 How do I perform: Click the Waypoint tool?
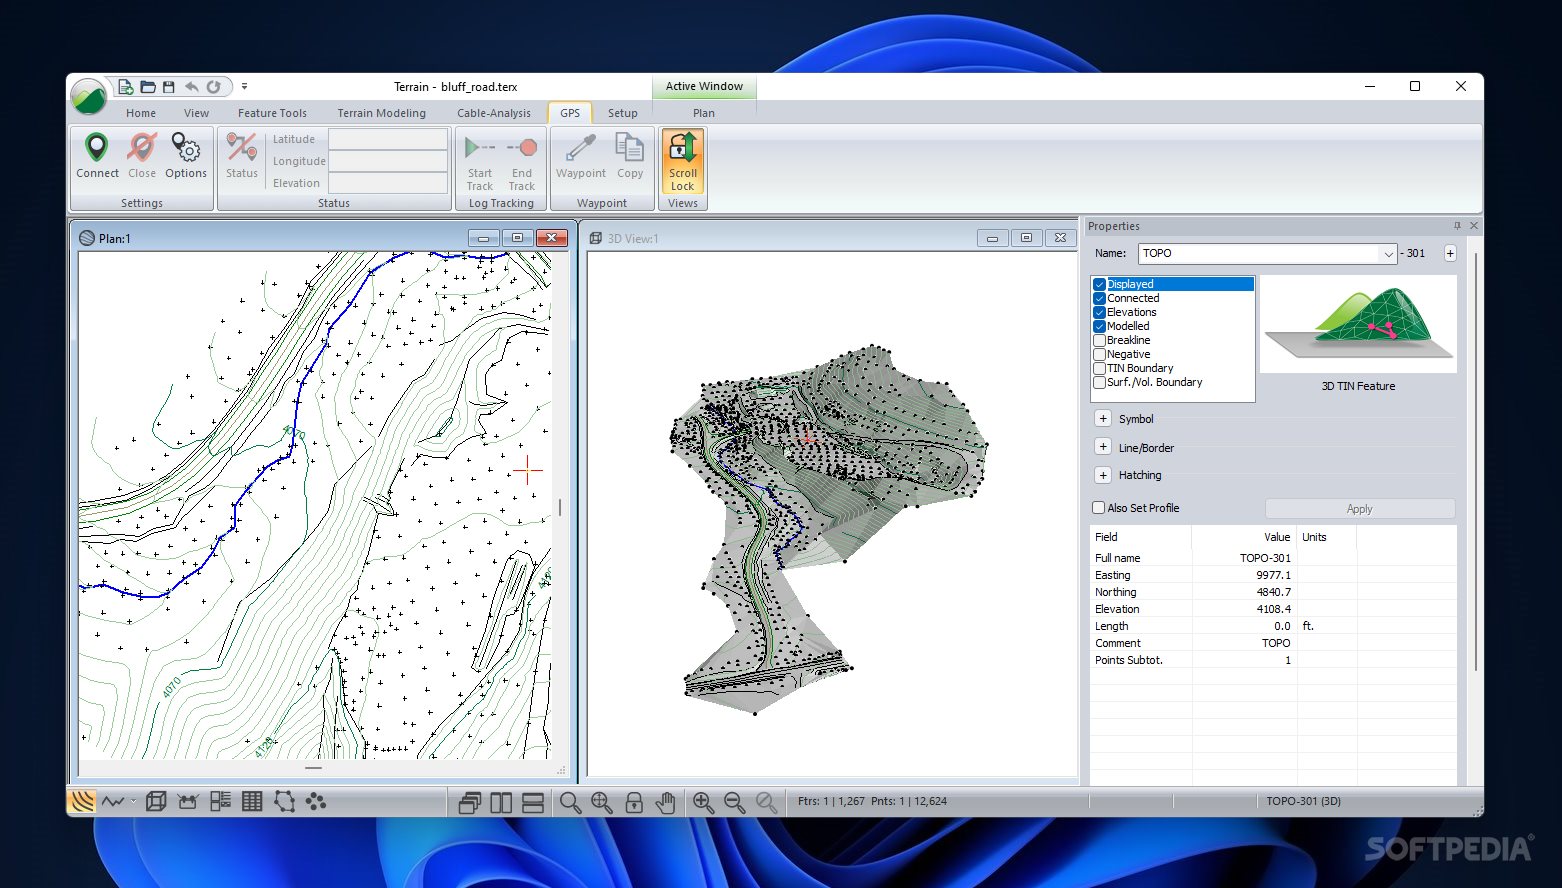pos(581,156)
